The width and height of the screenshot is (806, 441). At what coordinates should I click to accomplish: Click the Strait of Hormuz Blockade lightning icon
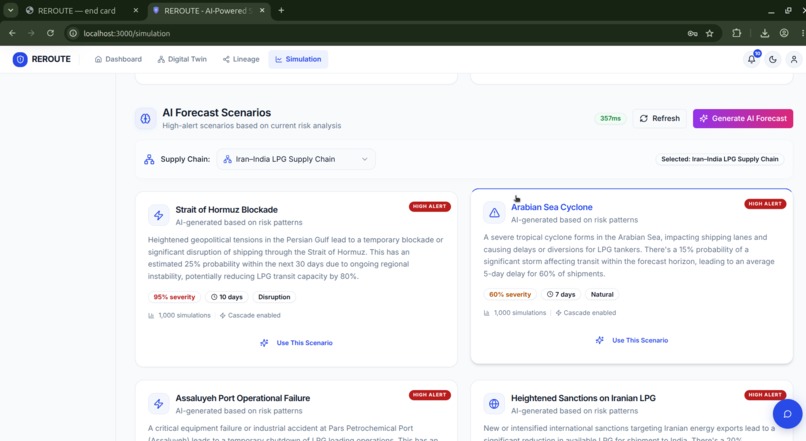pos(158,215)
